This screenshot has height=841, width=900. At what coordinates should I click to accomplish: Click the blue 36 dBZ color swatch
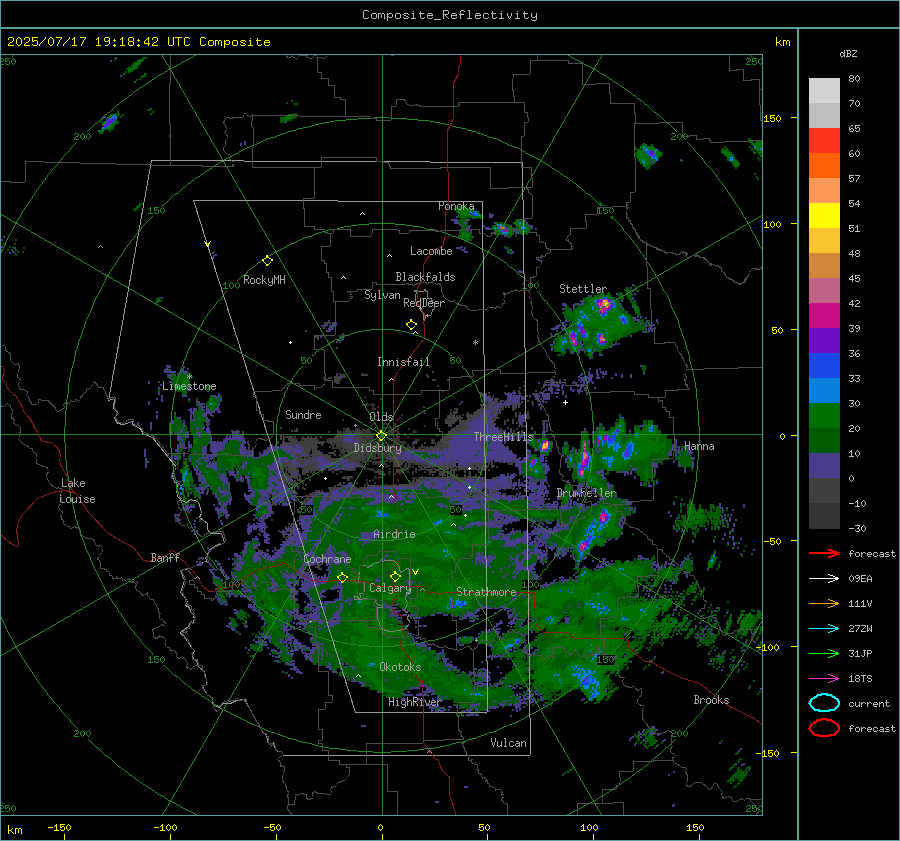(x=824, y=365)
